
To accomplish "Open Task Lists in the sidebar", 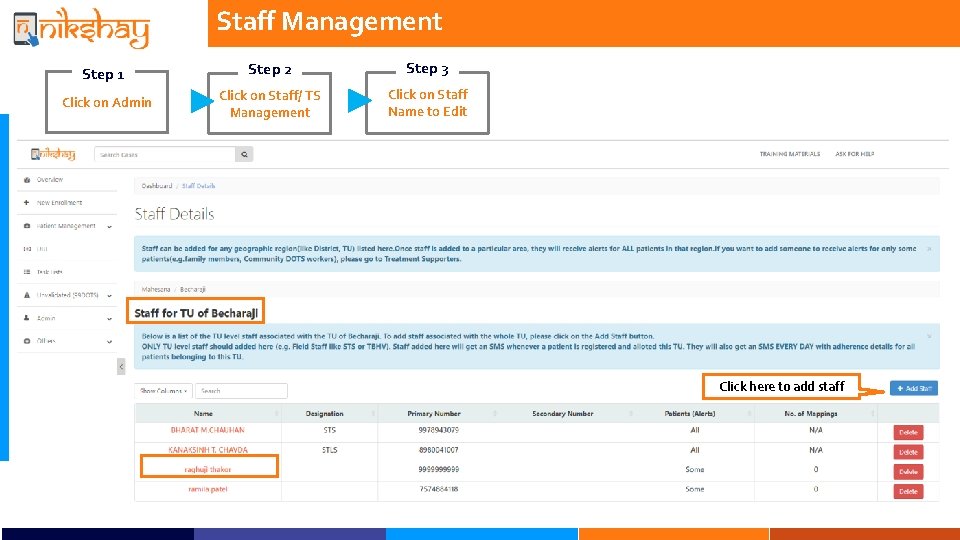I will pos(50,272).
